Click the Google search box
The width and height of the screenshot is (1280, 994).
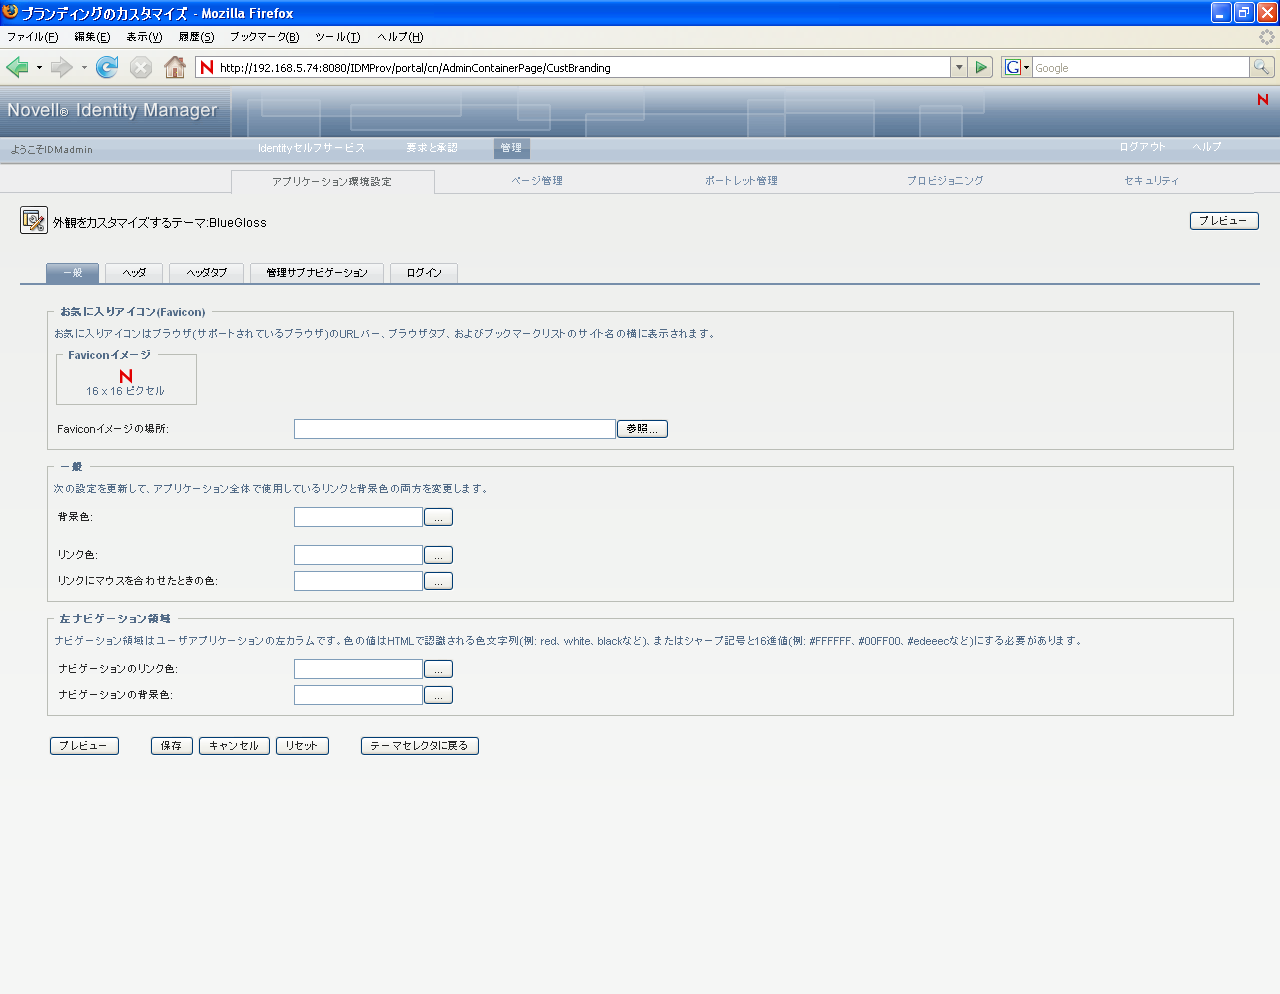1141,67
